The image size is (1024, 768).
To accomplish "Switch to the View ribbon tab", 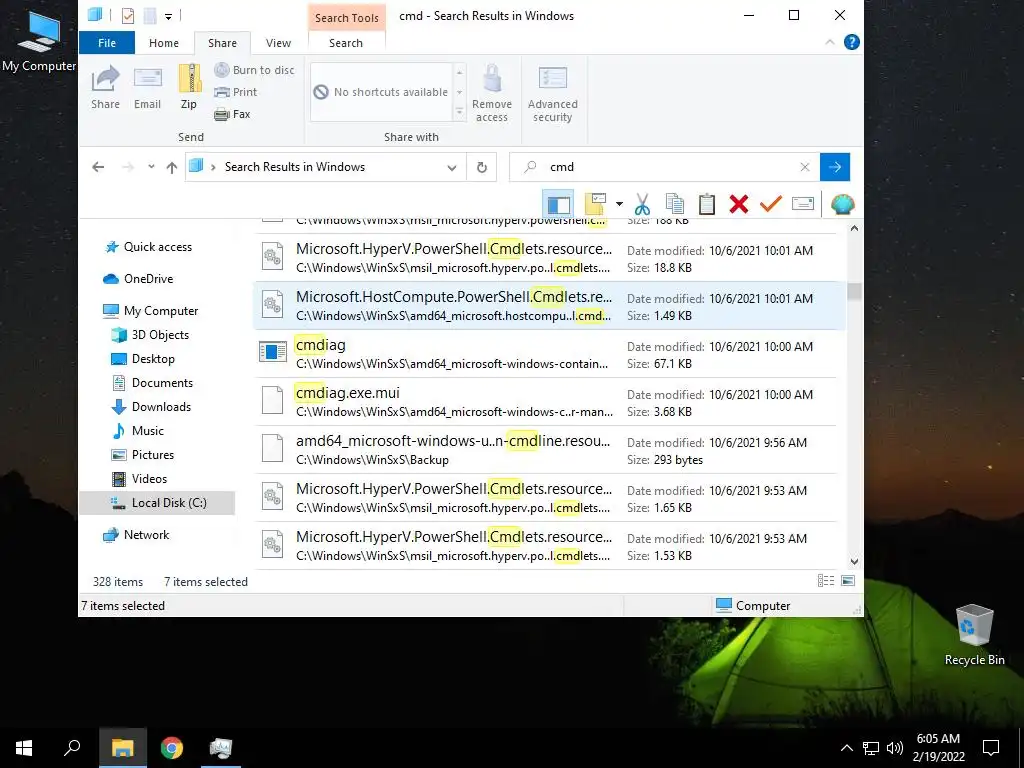I will tap(278, 43).
